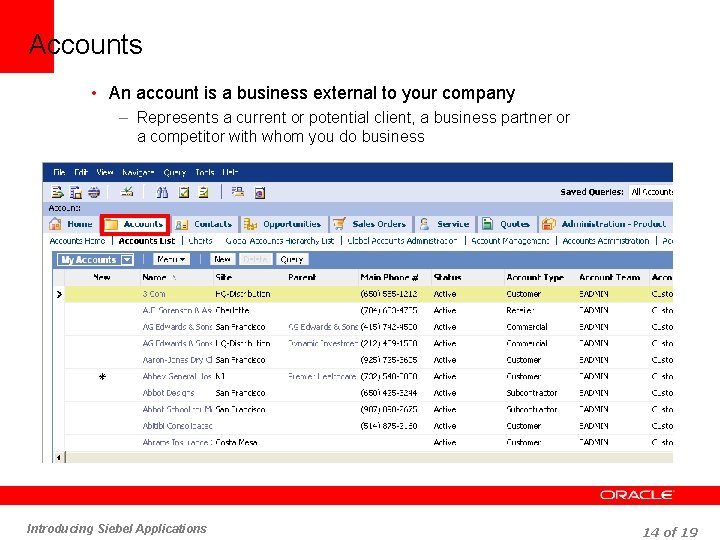Open the Saved Queries dropdown
Viewport: 720px width, 540px height.
[651, 192]
